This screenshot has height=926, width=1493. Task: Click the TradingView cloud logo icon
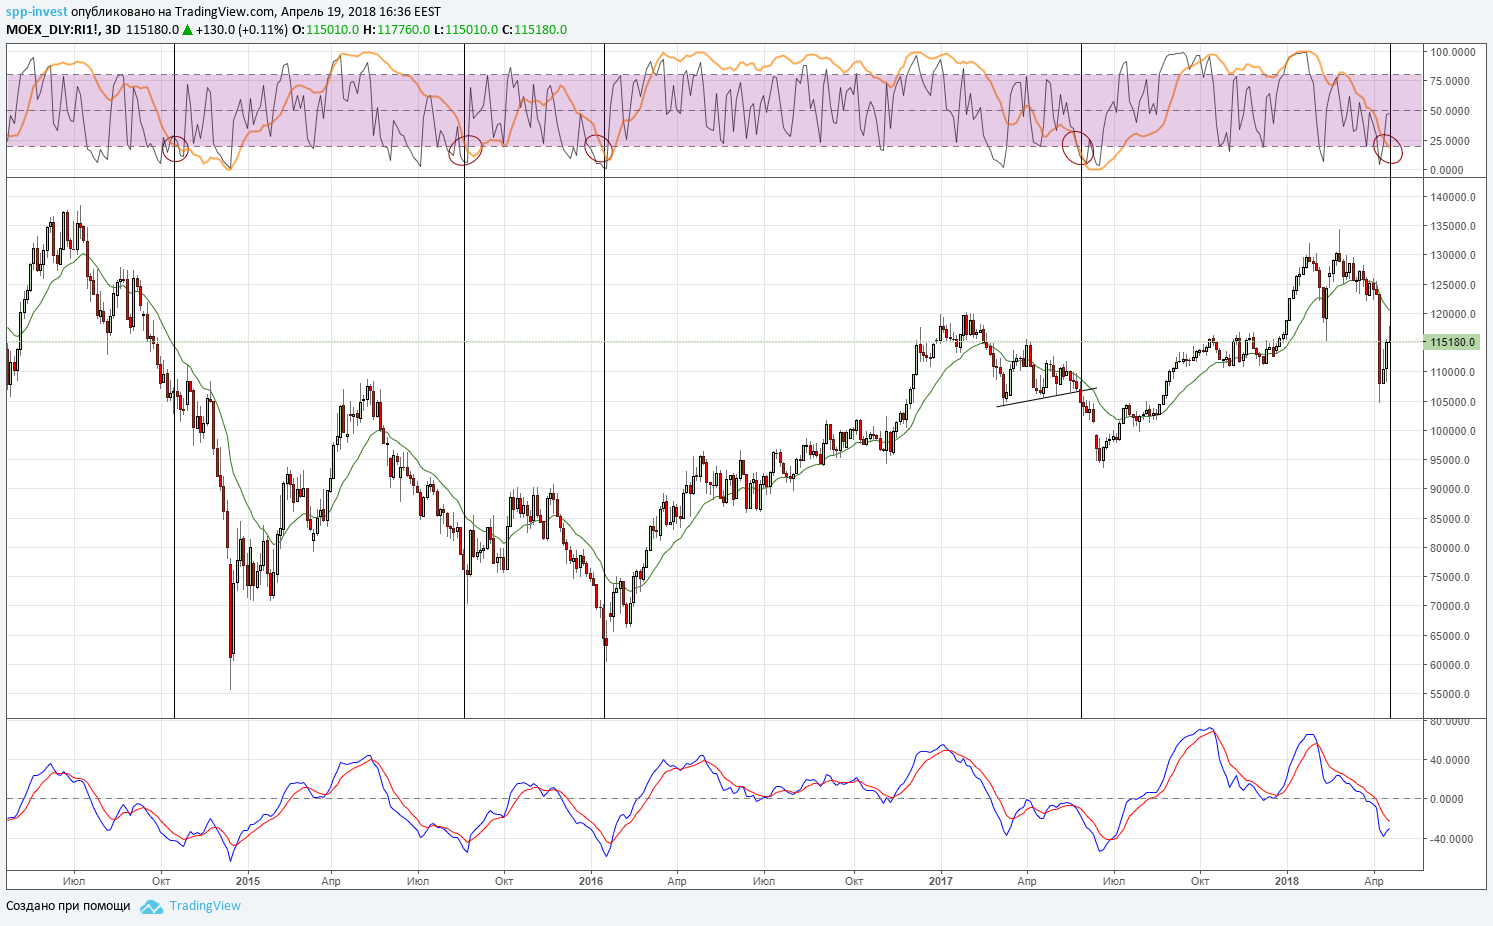pos(151,906)
